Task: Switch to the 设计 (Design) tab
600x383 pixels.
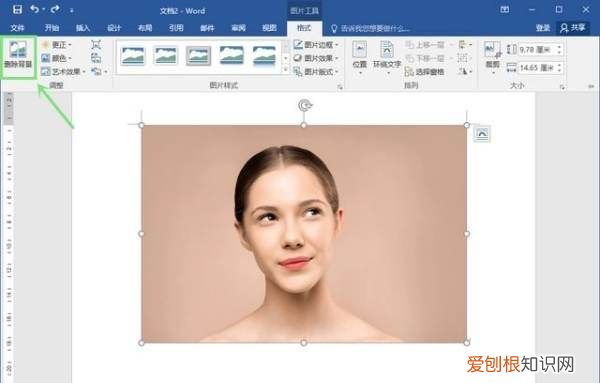Action: [114, 28]
